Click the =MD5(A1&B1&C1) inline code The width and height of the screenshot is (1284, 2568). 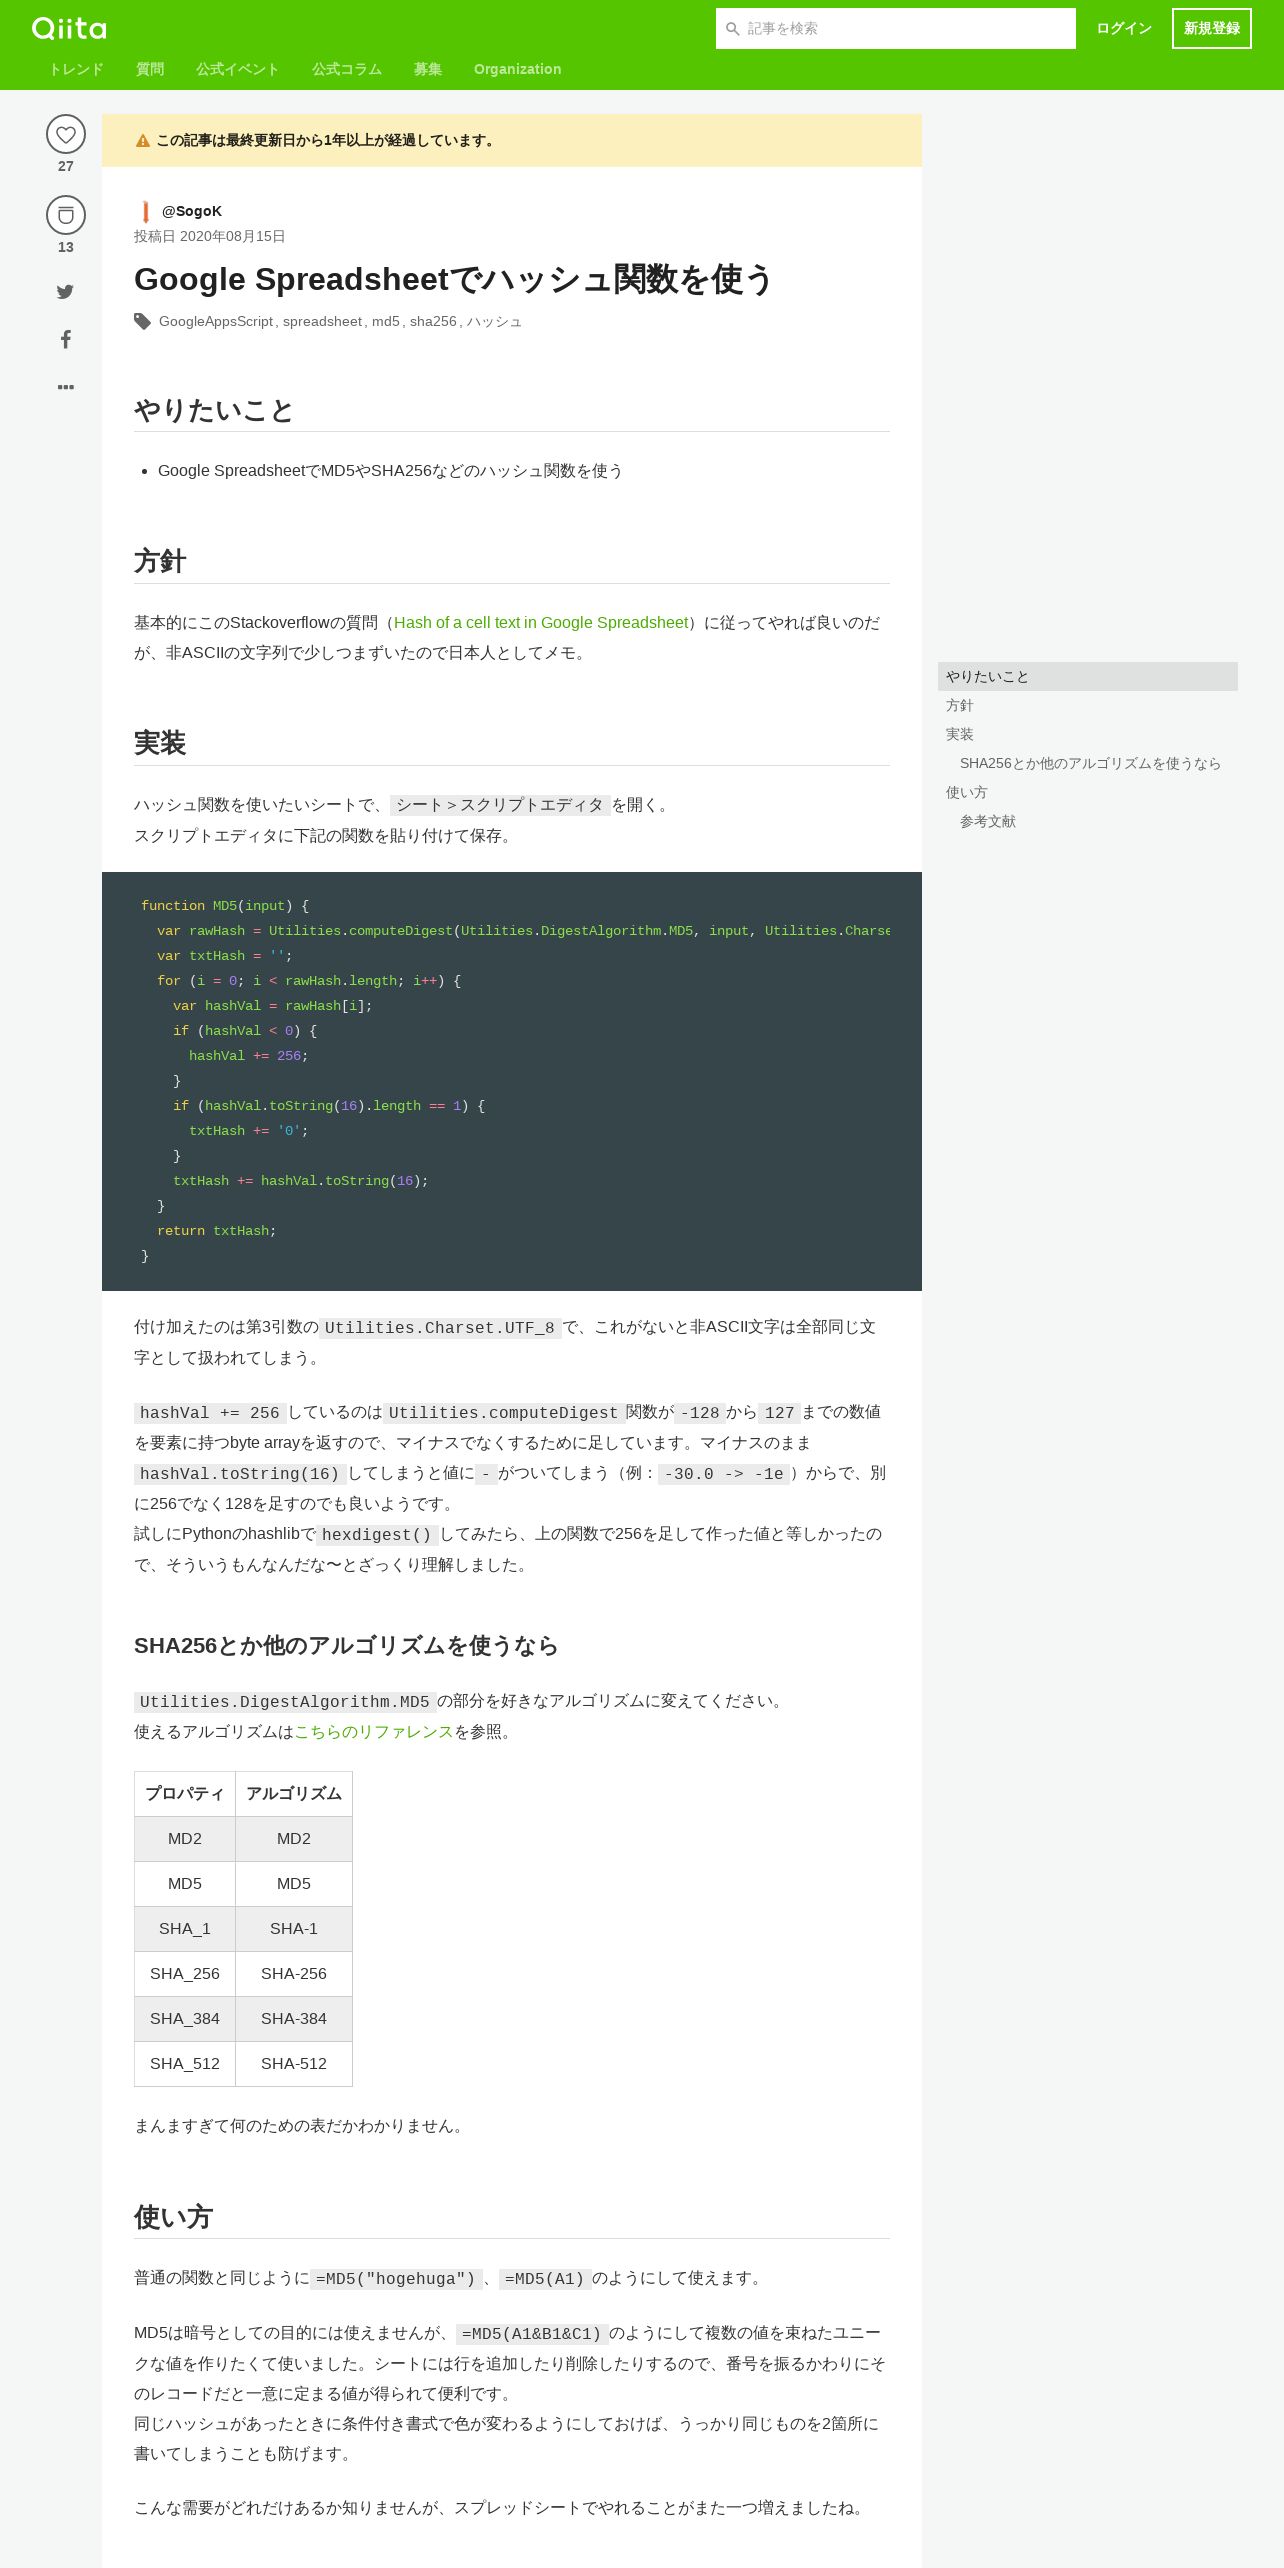click(x=532, y=2333)
